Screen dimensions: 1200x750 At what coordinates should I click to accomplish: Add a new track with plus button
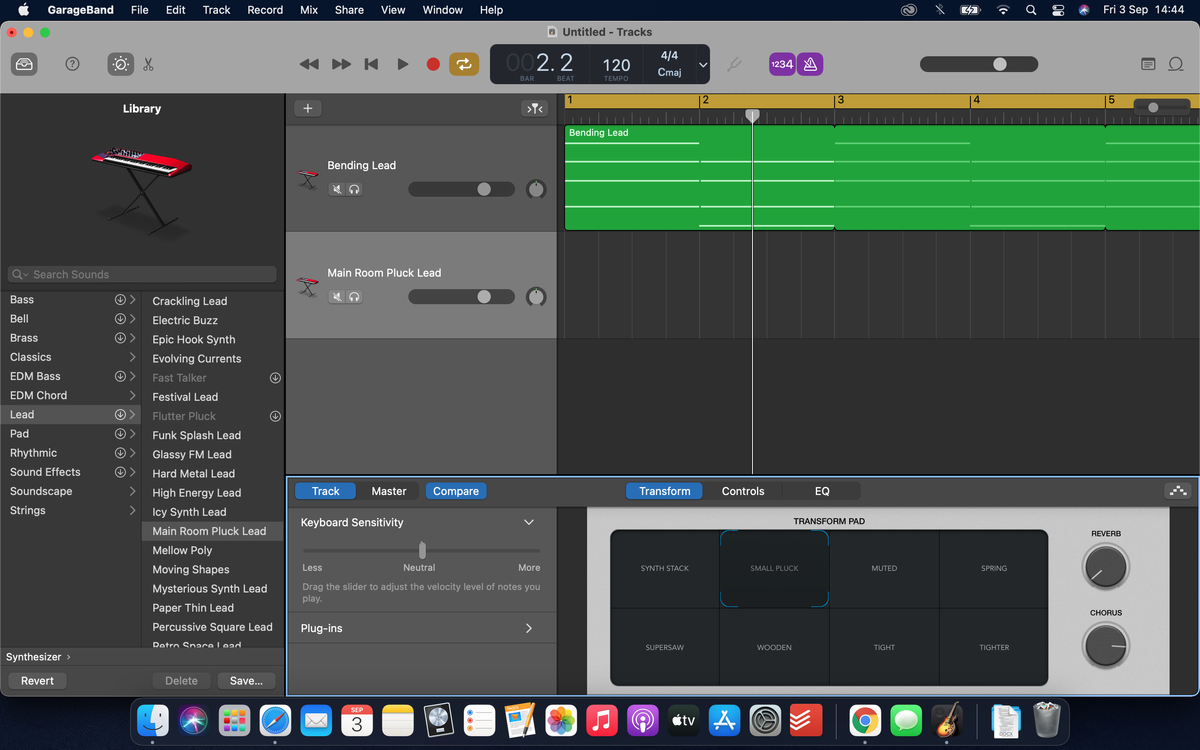[x=307, y=108]
